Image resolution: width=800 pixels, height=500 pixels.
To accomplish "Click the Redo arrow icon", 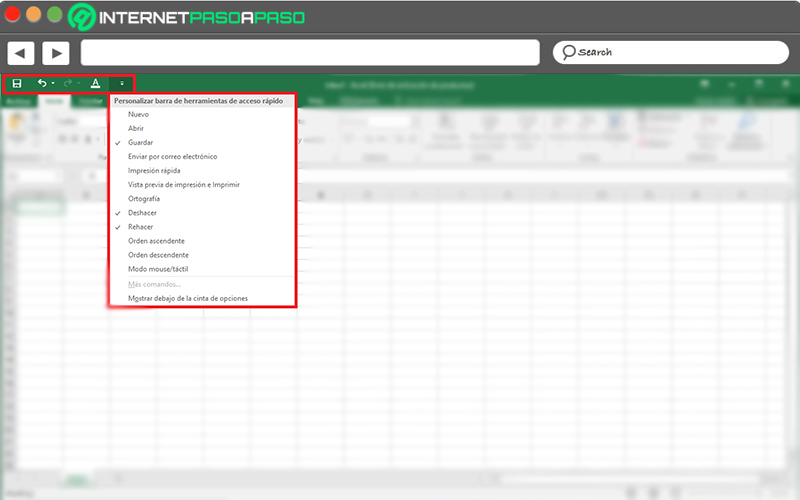I will (x=69, y=84).
